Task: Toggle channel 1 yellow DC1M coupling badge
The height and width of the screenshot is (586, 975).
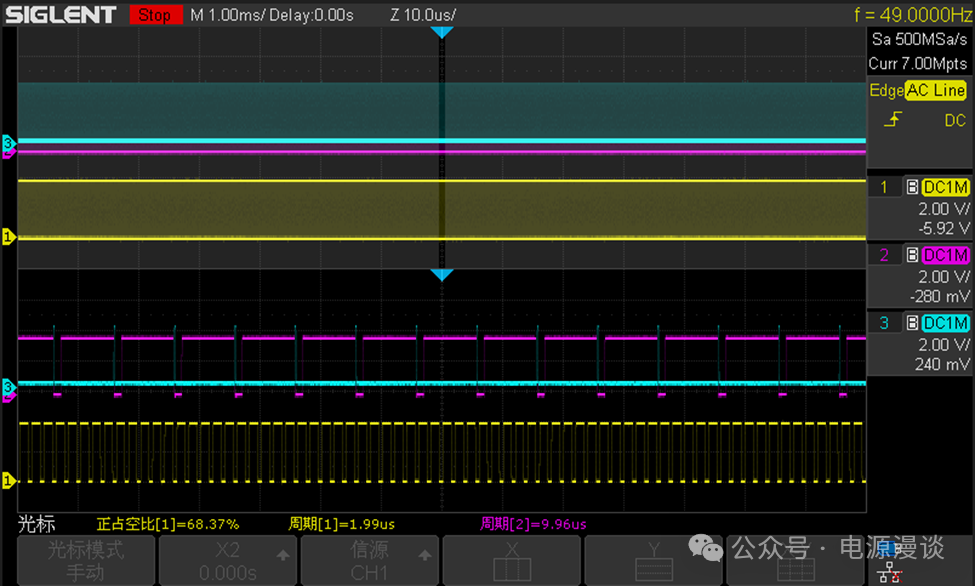Action: (945, 187)
